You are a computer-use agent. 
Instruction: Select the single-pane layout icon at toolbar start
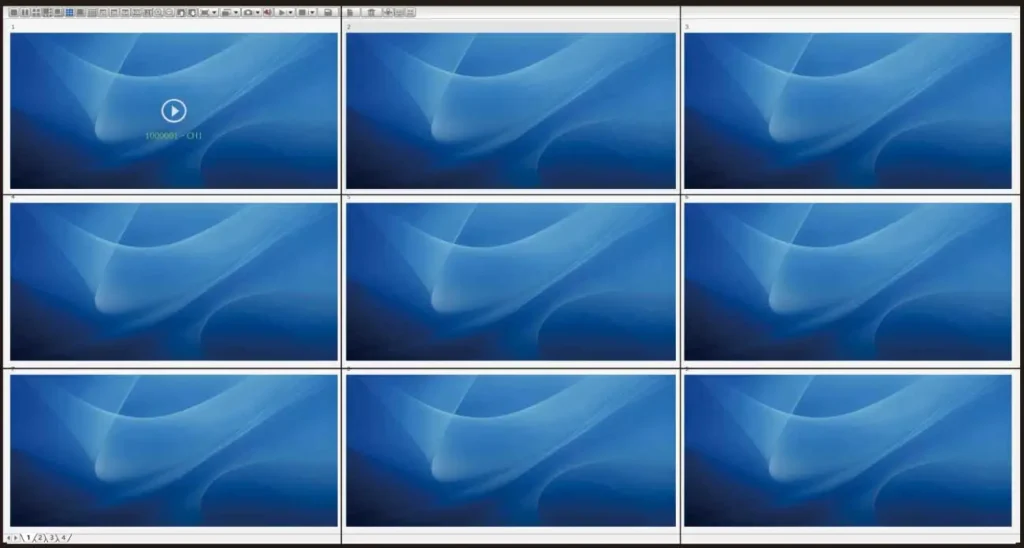14,12
